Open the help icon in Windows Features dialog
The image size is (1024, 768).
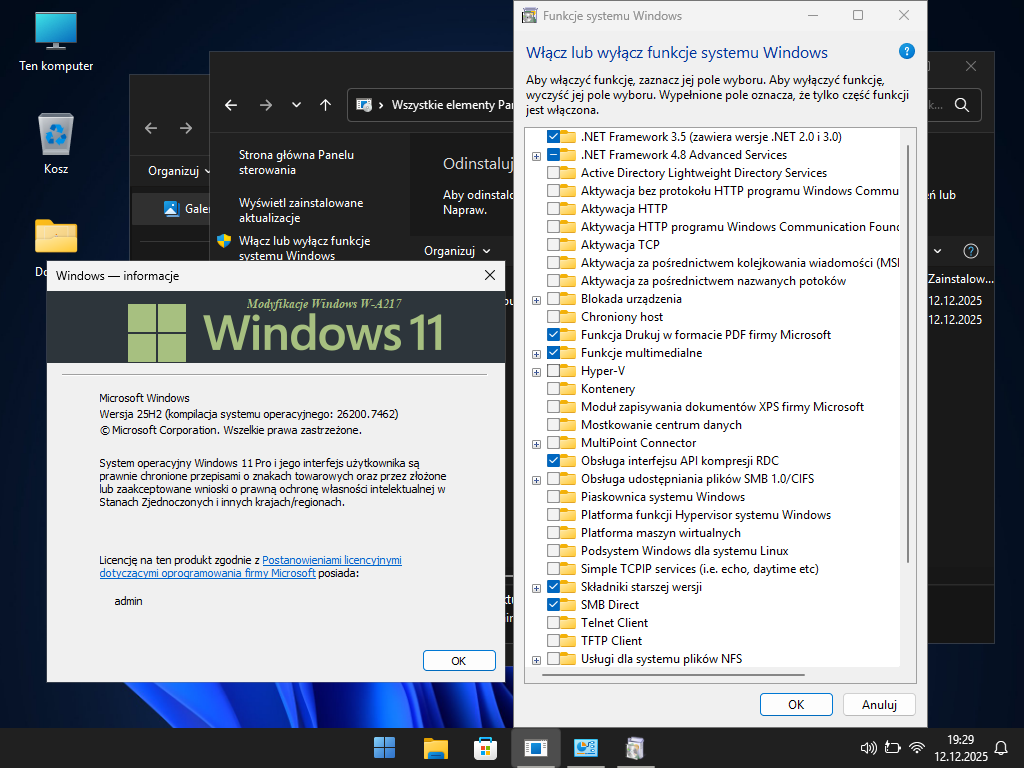pos(906,51)
